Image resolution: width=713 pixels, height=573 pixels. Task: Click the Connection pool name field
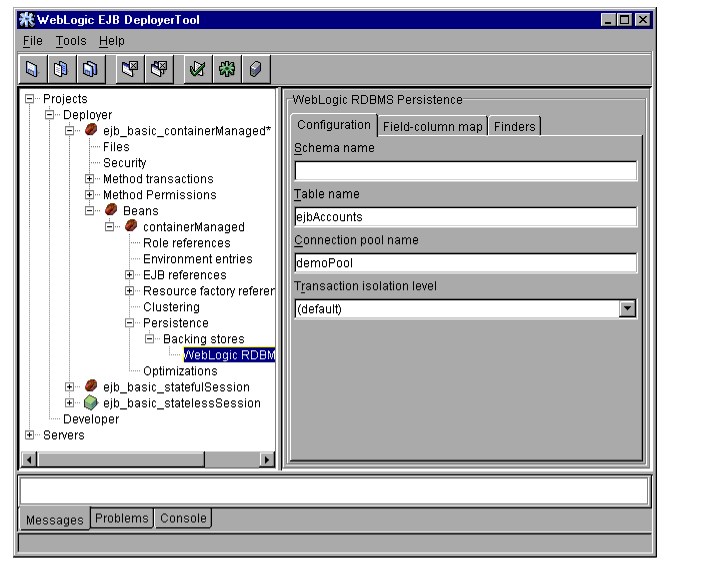click(x=466, y=263)
